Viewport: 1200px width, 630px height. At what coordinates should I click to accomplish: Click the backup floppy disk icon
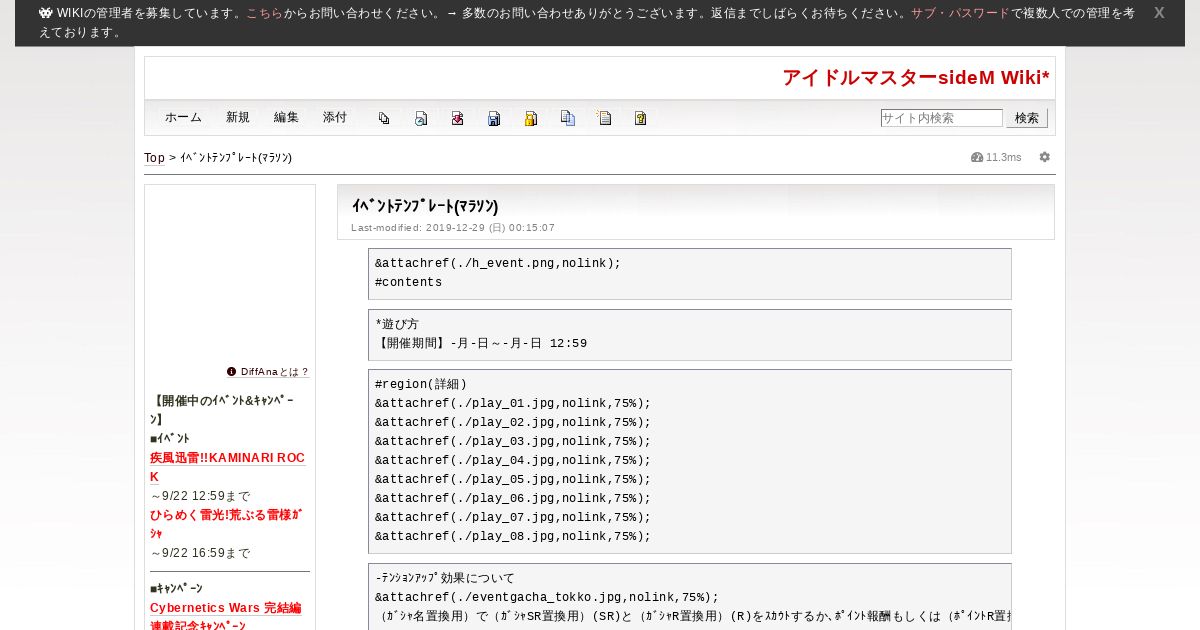pyautogui.click(x=494, y=118)
